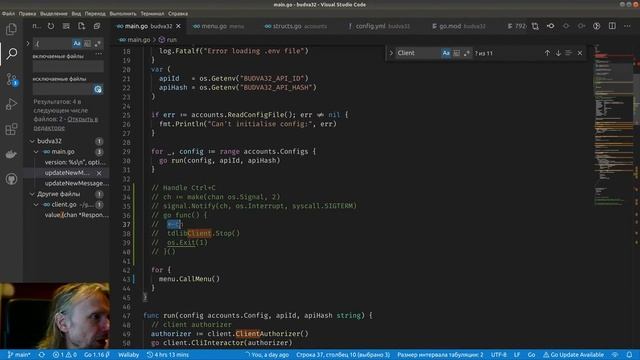Switch to the config.yml tab
Screen dimensions: 640x360
379,26
